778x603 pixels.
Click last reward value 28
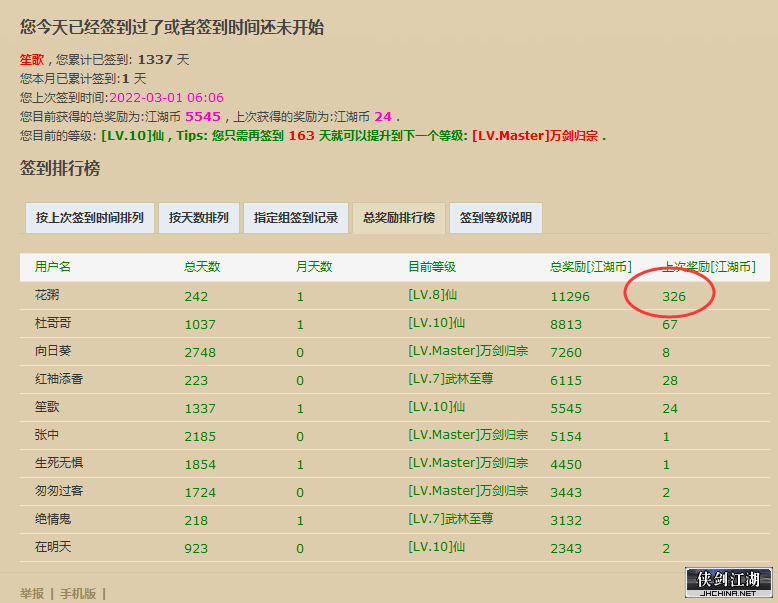(670, 381)
